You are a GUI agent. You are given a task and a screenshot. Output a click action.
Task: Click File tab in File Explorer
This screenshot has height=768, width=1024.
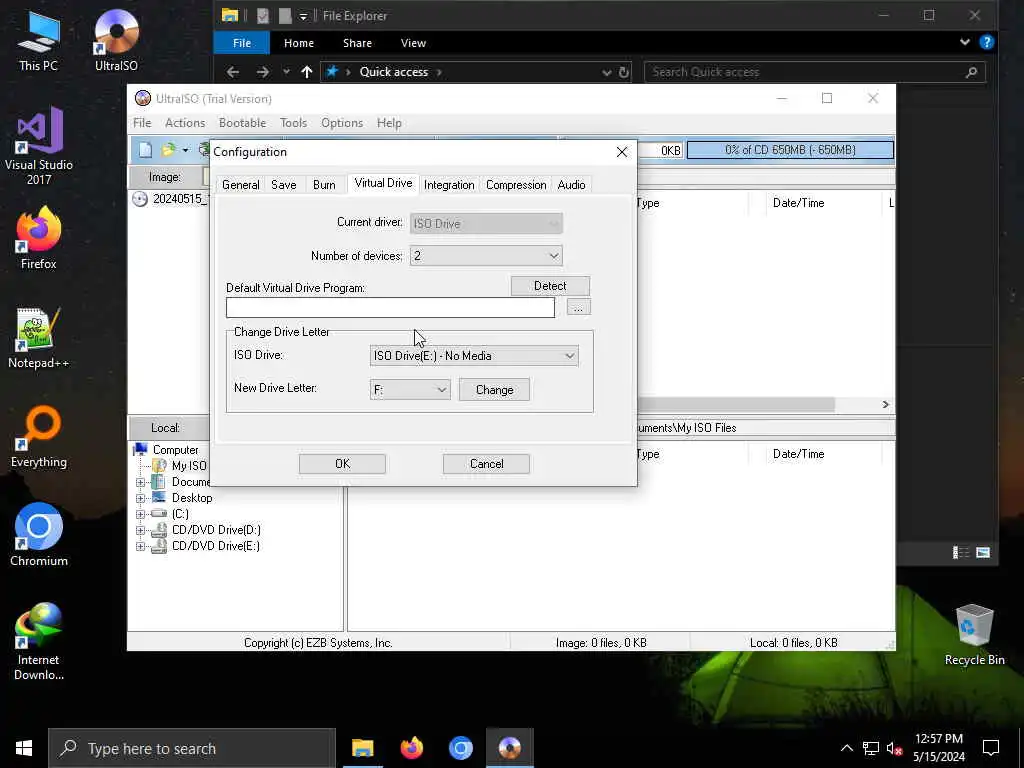tap(242, 43)
